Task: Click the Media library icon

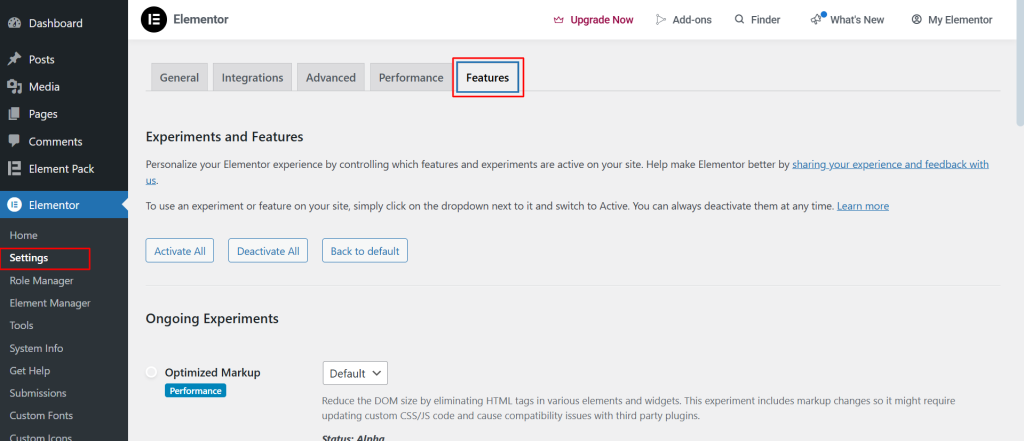Action: point(14,87)
